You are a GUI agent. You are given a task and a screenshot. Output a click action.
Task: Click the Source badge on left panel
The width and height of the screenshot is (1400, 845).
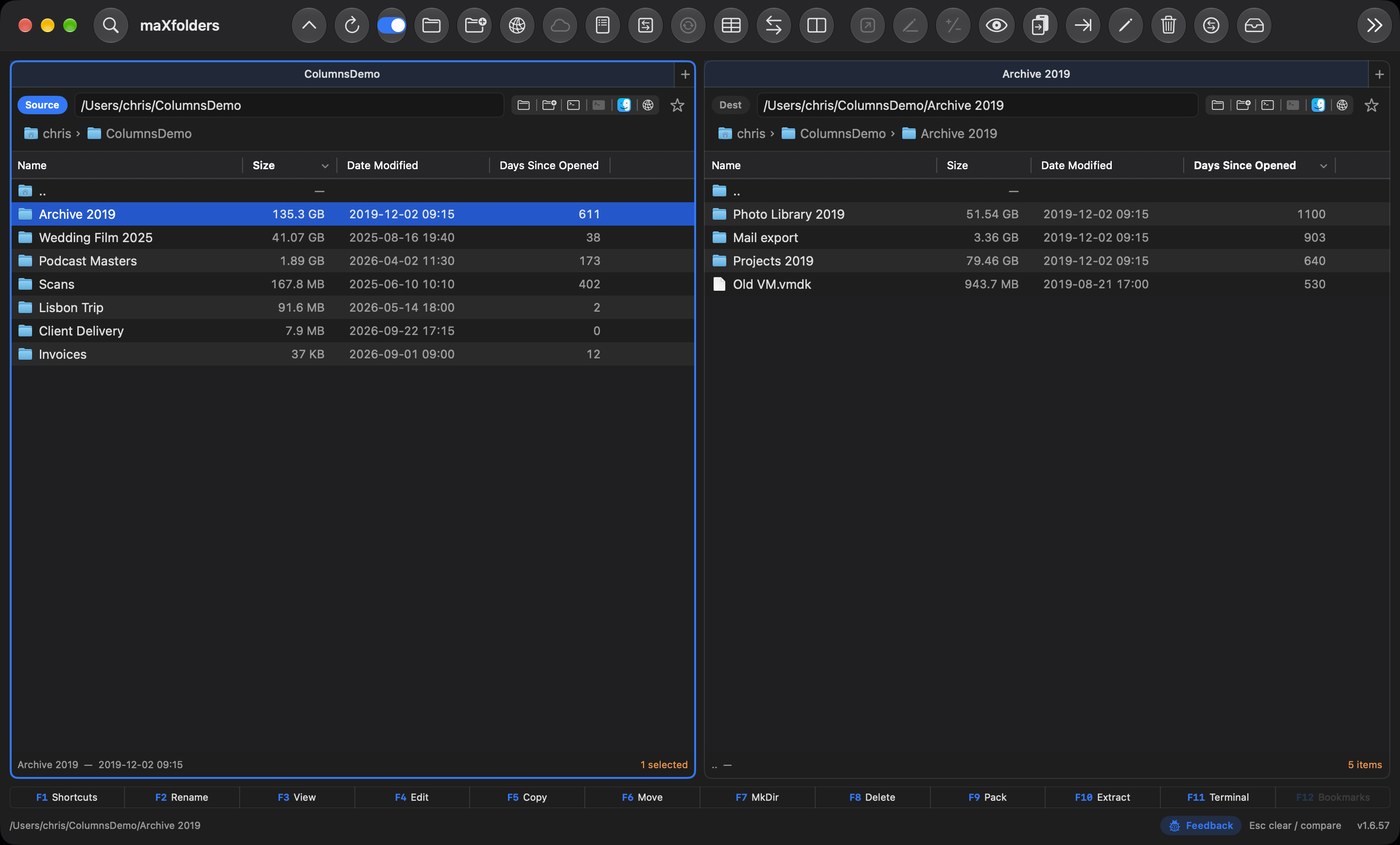click(42, 105)
